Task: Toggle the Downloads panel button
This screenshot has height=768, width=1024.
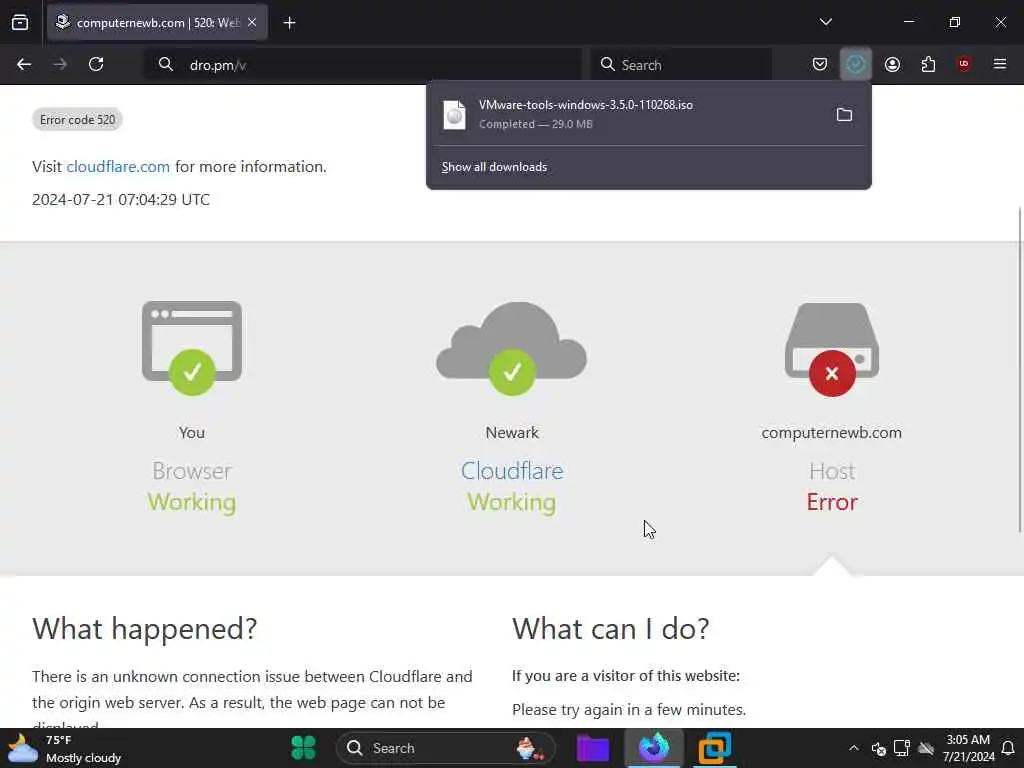Action: 856,64
